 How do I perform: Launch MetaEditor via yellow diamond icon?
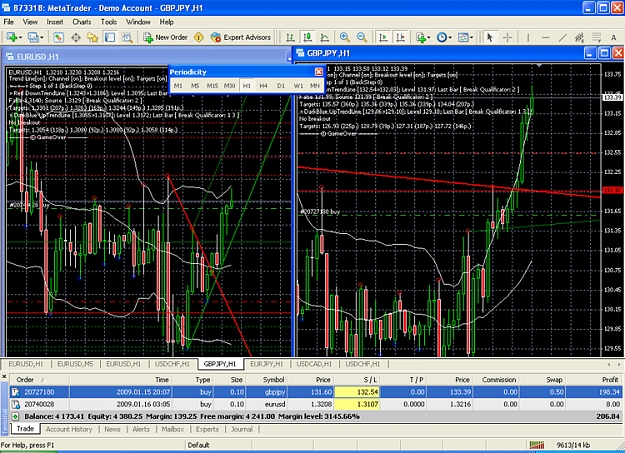[199, 37]
